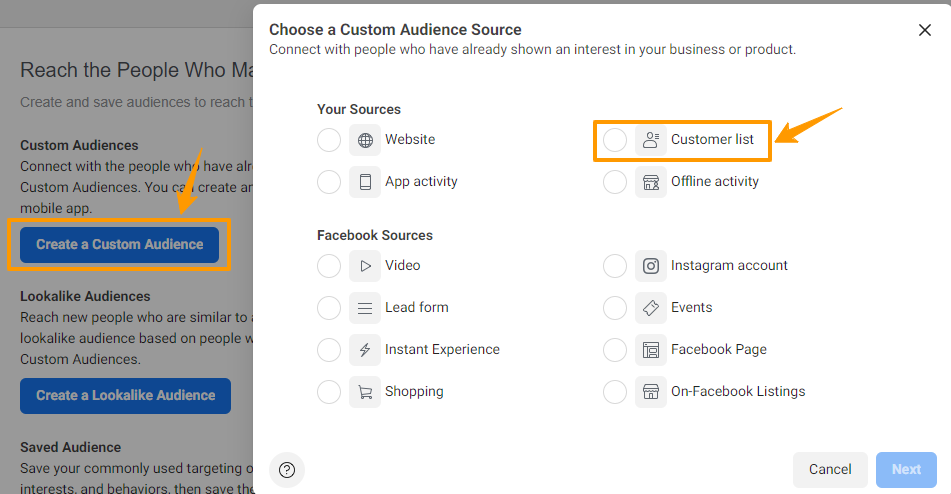Click the Instagram account icon

651,266
